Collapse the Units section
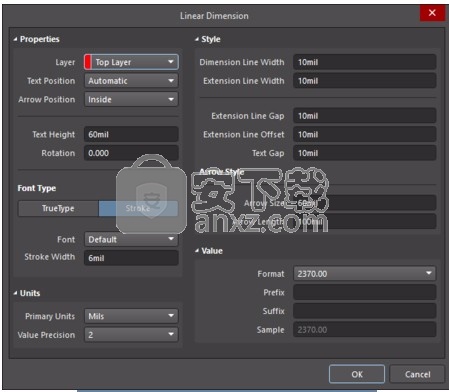 pos(15,293)
